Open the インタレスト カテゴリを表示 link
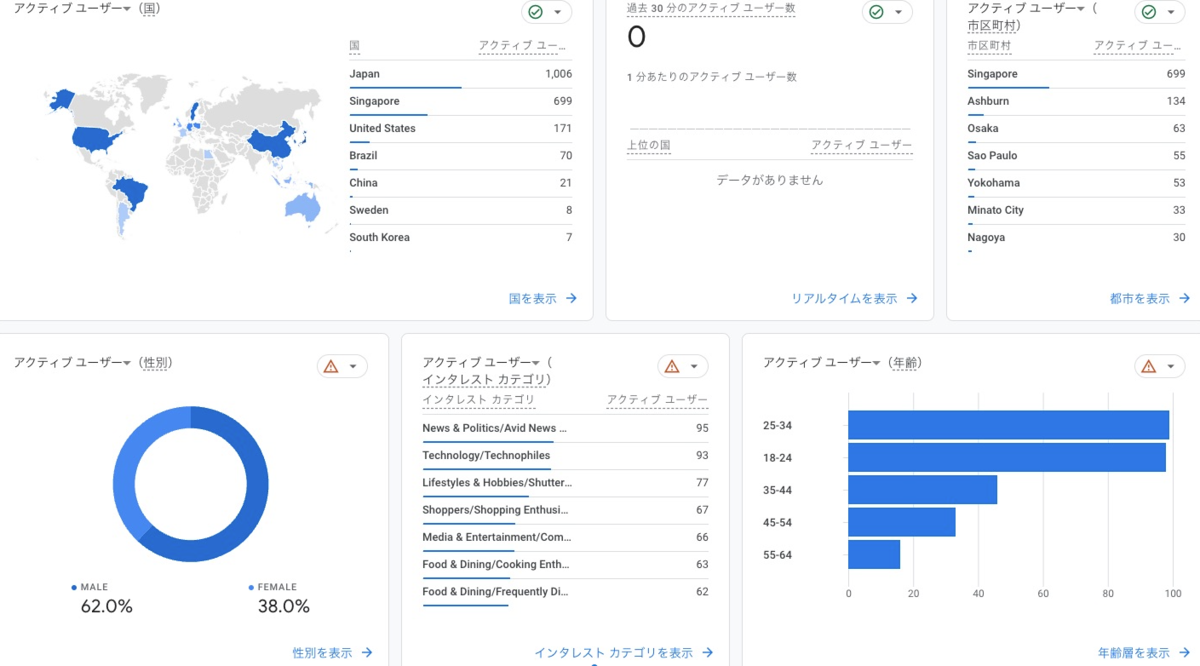Image resolution: width=1200 pixels, height=666 pixels. (623, 652)
